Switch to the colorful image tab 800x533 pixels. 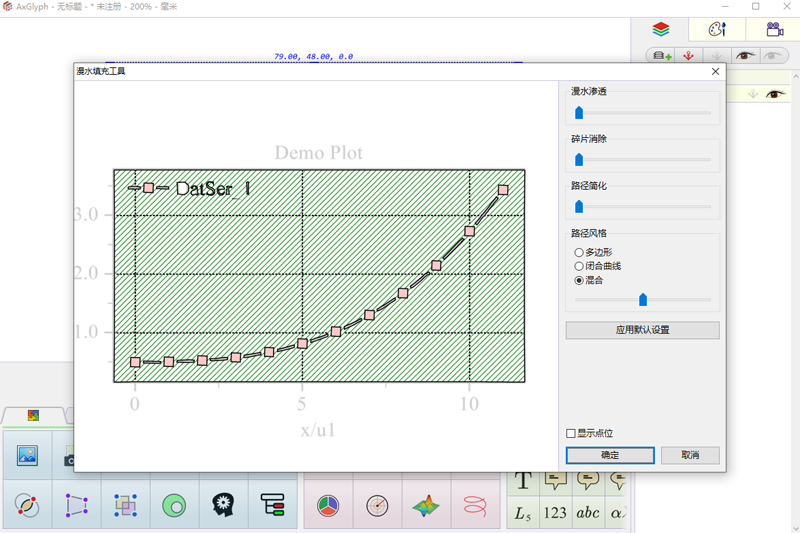(x=33, y=416)
